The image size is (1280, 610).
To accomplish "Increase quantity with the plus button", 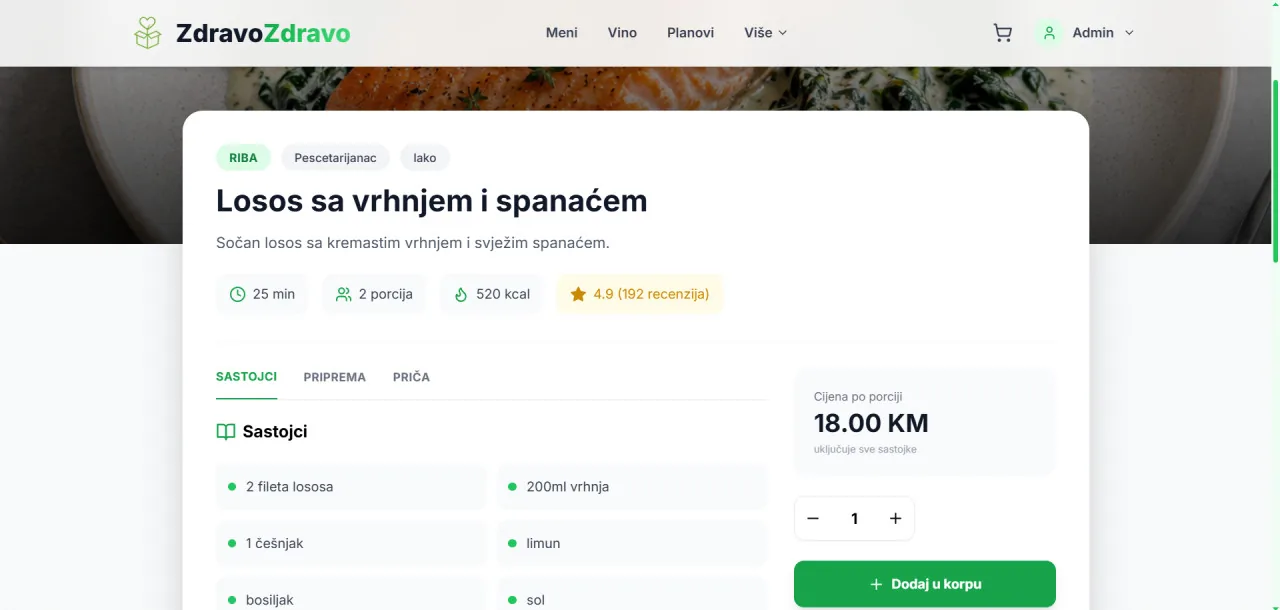I will pyautogui.click(x=895, y=518).
